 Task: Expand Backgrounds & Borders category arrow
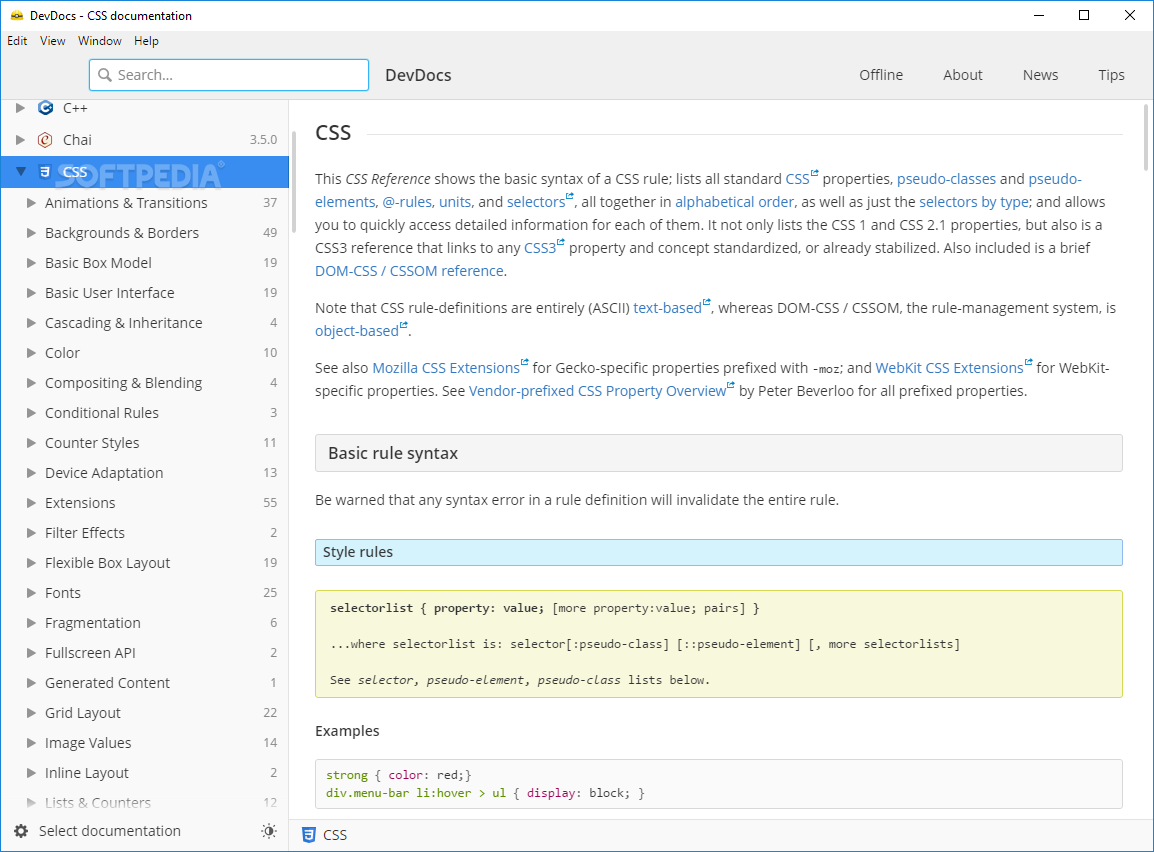(x=31, y=232)
